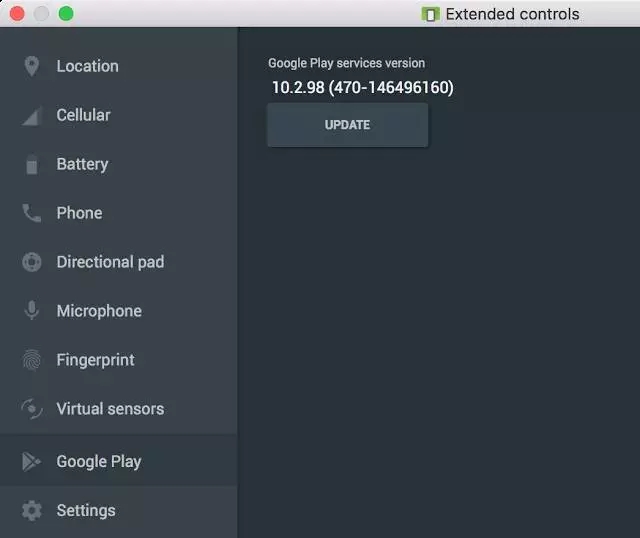Go to the Phone panel
This screenshot has height=538, width=640.
pyautogui.click(x=79, y=213)
